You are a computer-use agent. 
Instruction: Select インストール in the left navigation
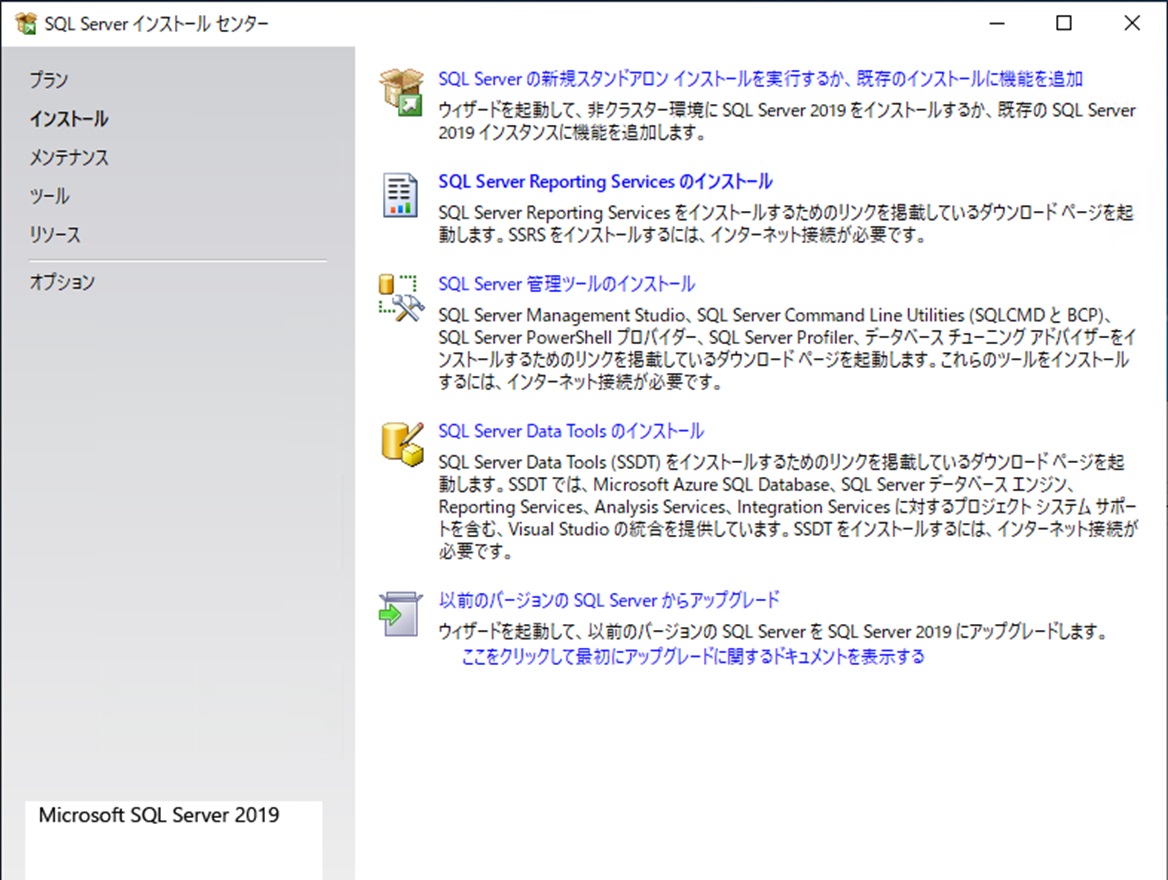coord(69,119)
